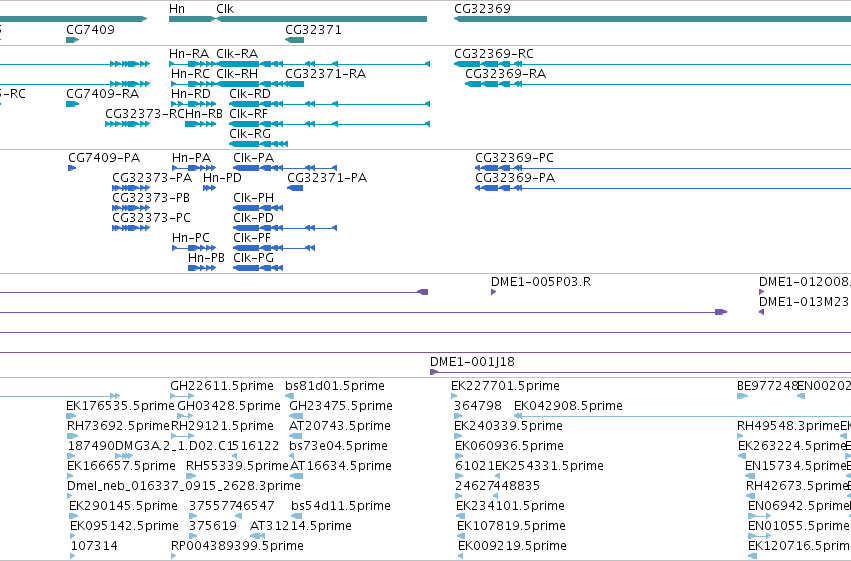The image size is (851, 561).
Task: Click protein CG32373-PA
Action: (x=152, y=178)
